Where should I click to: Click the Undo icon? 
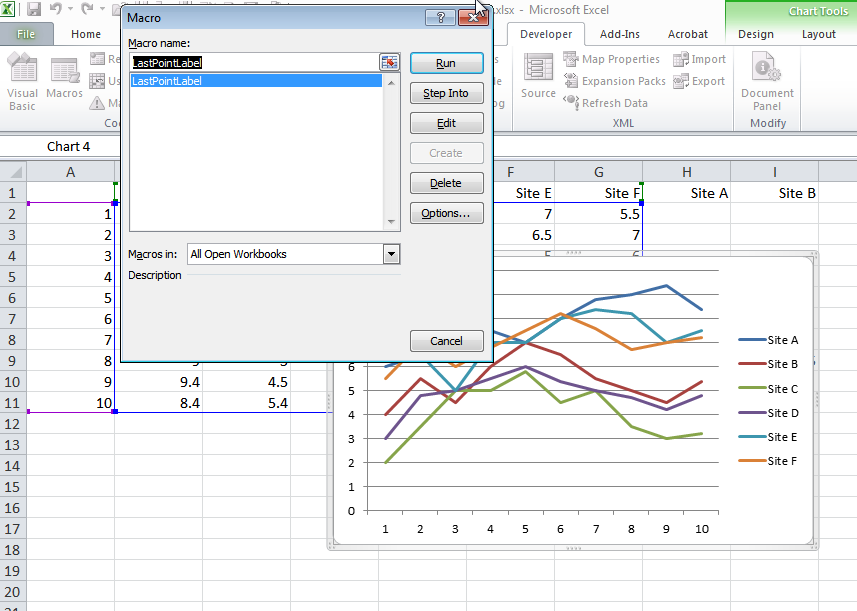pyautogui.click(x=55, y=9)
